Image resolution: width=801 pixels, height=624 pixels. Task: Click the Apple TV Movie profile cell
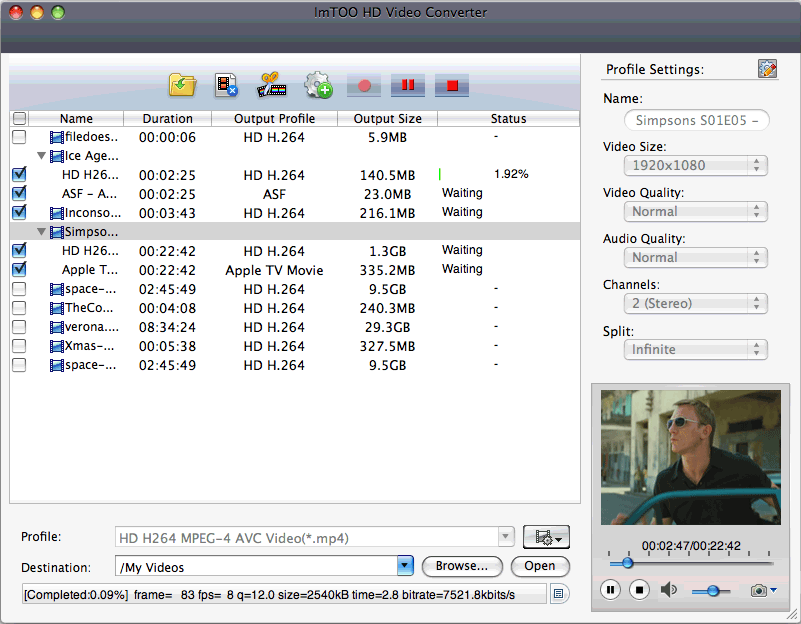pyautogui.click(x=274, y=270)
